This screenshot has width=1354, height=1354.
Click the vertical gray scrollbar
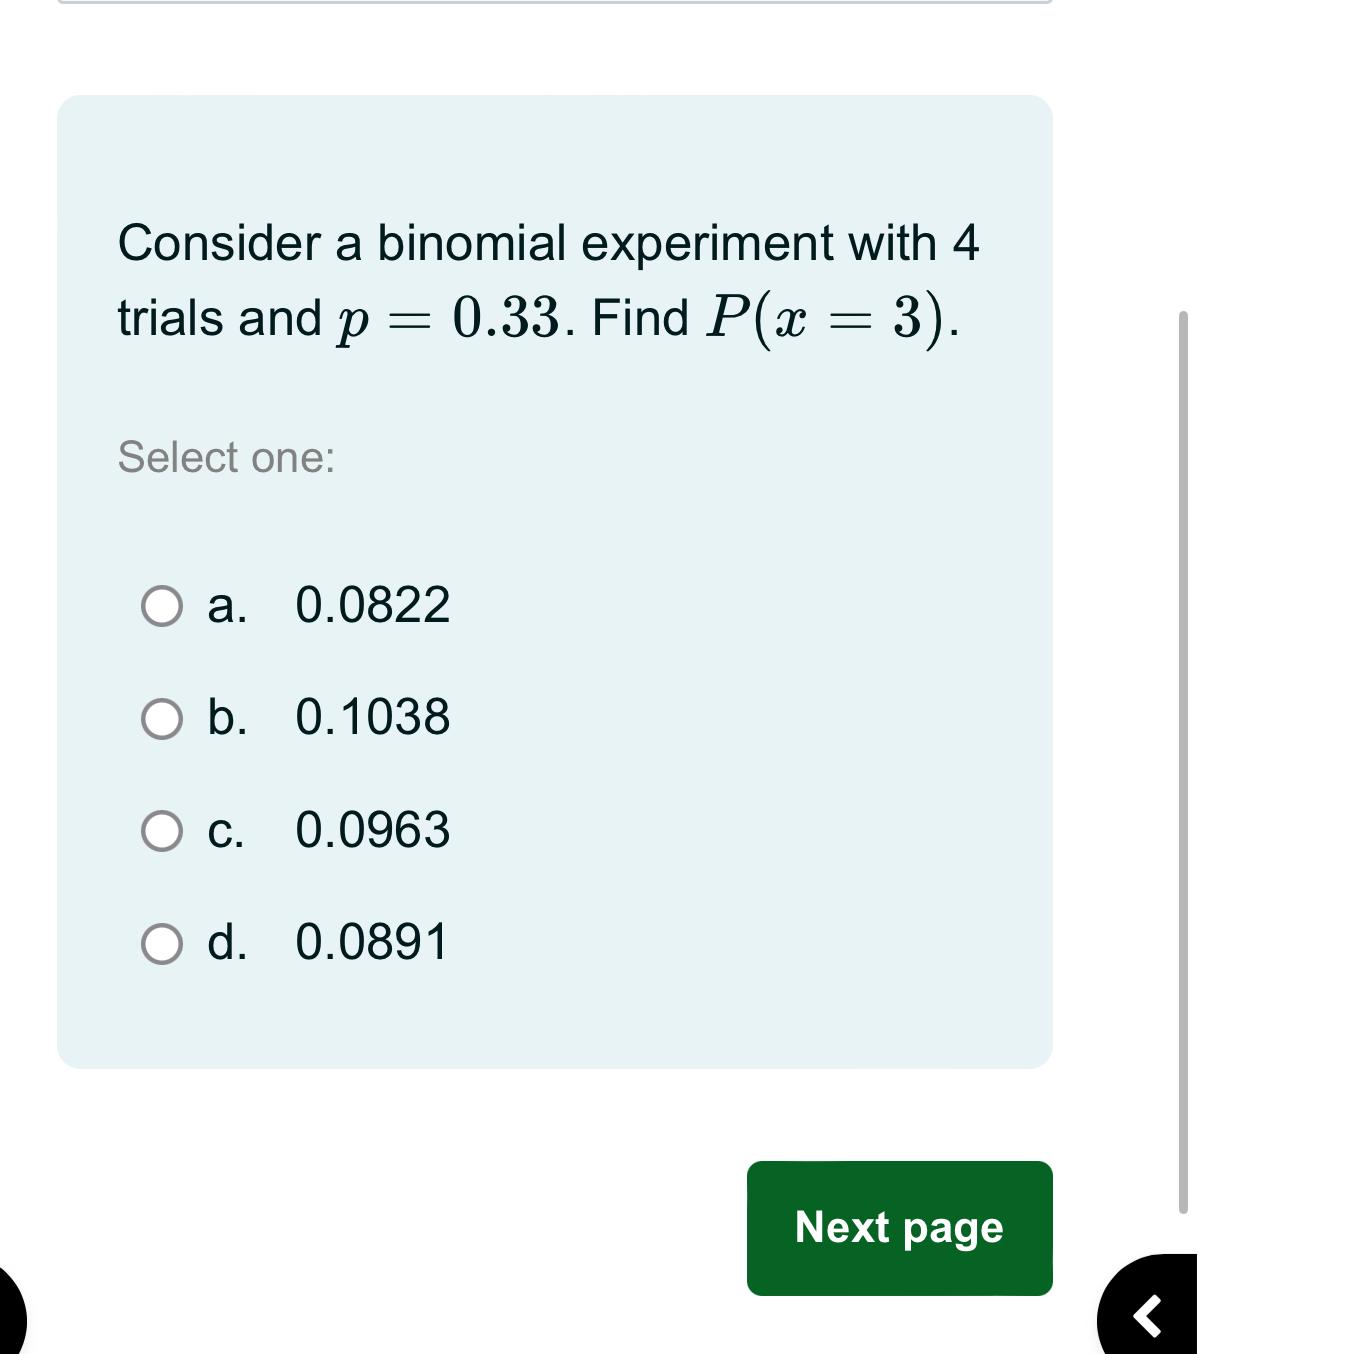1183,762
